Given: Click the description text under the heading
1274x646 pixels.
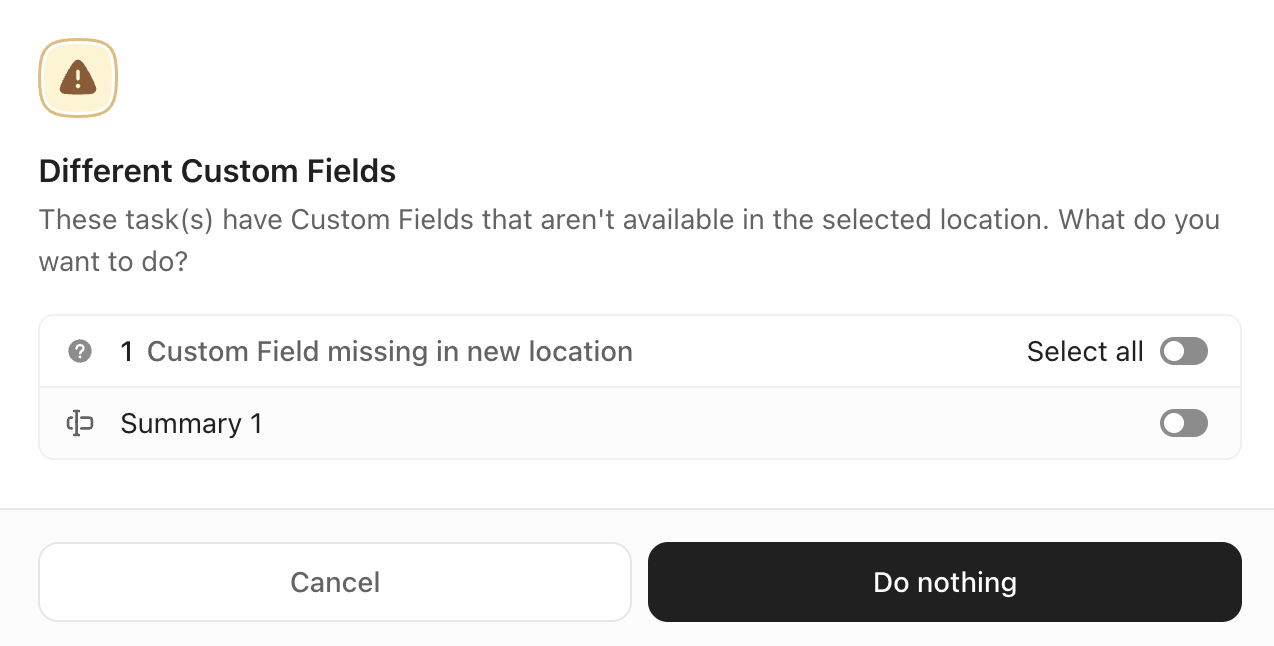Looking at the screenshot, I should coord(629,240).
